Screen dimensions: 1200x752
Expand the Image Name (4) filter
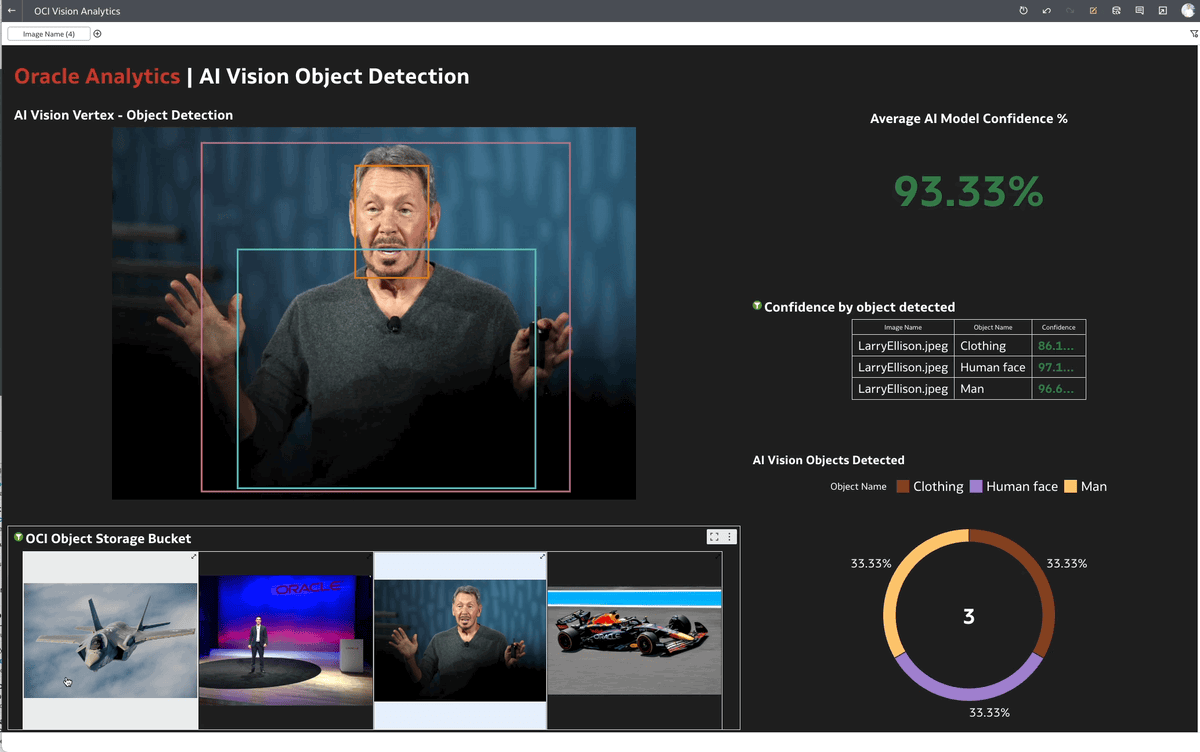[x=47, y=33]
